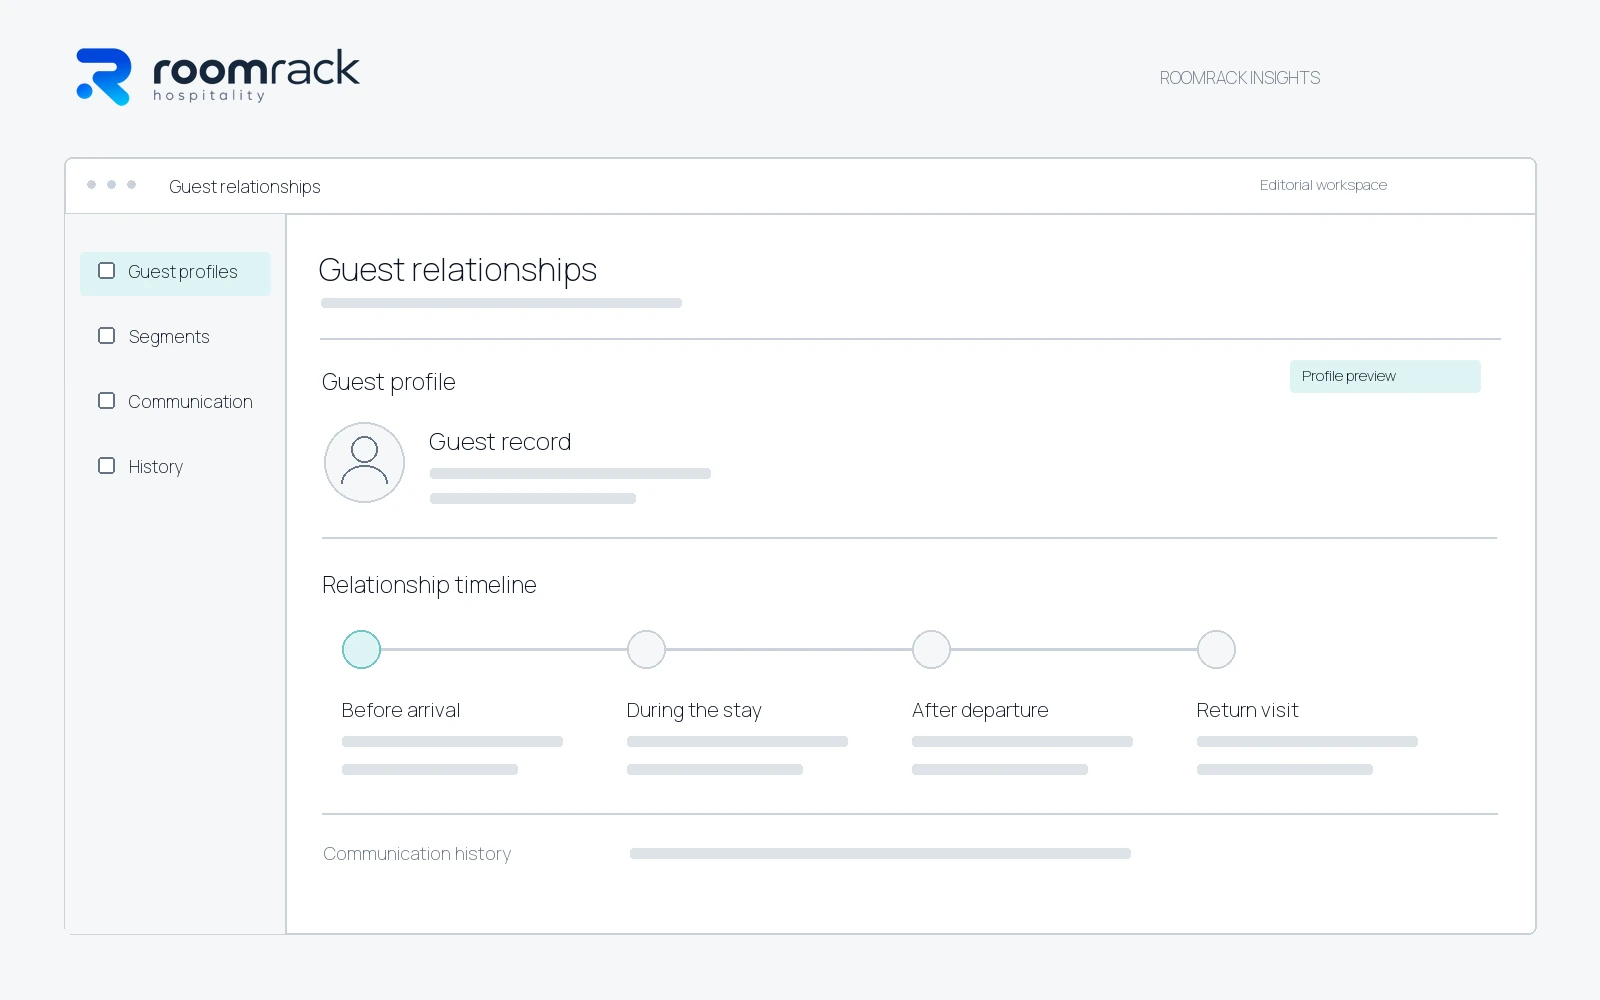Toggle the Communication checkbox
The image size is (1600, 1000).
(106, 401)
